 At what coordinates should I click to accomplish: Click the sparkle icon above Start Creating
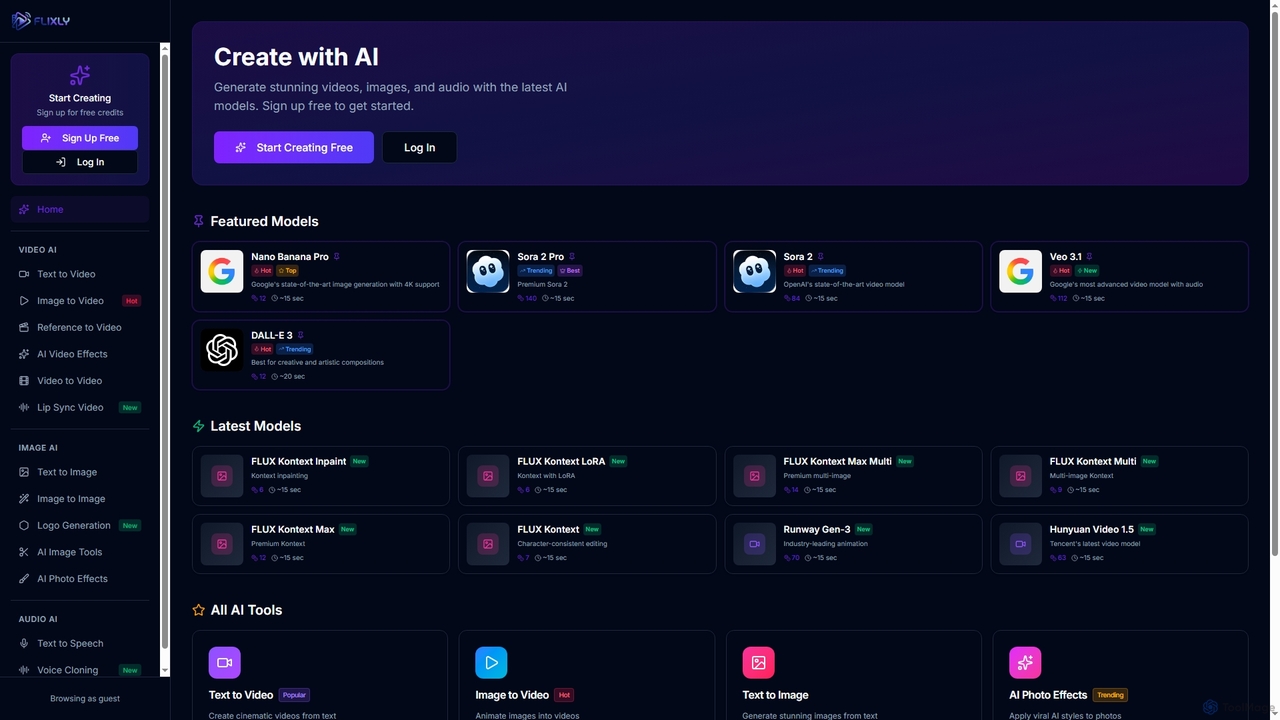click(x=80, y=76)
